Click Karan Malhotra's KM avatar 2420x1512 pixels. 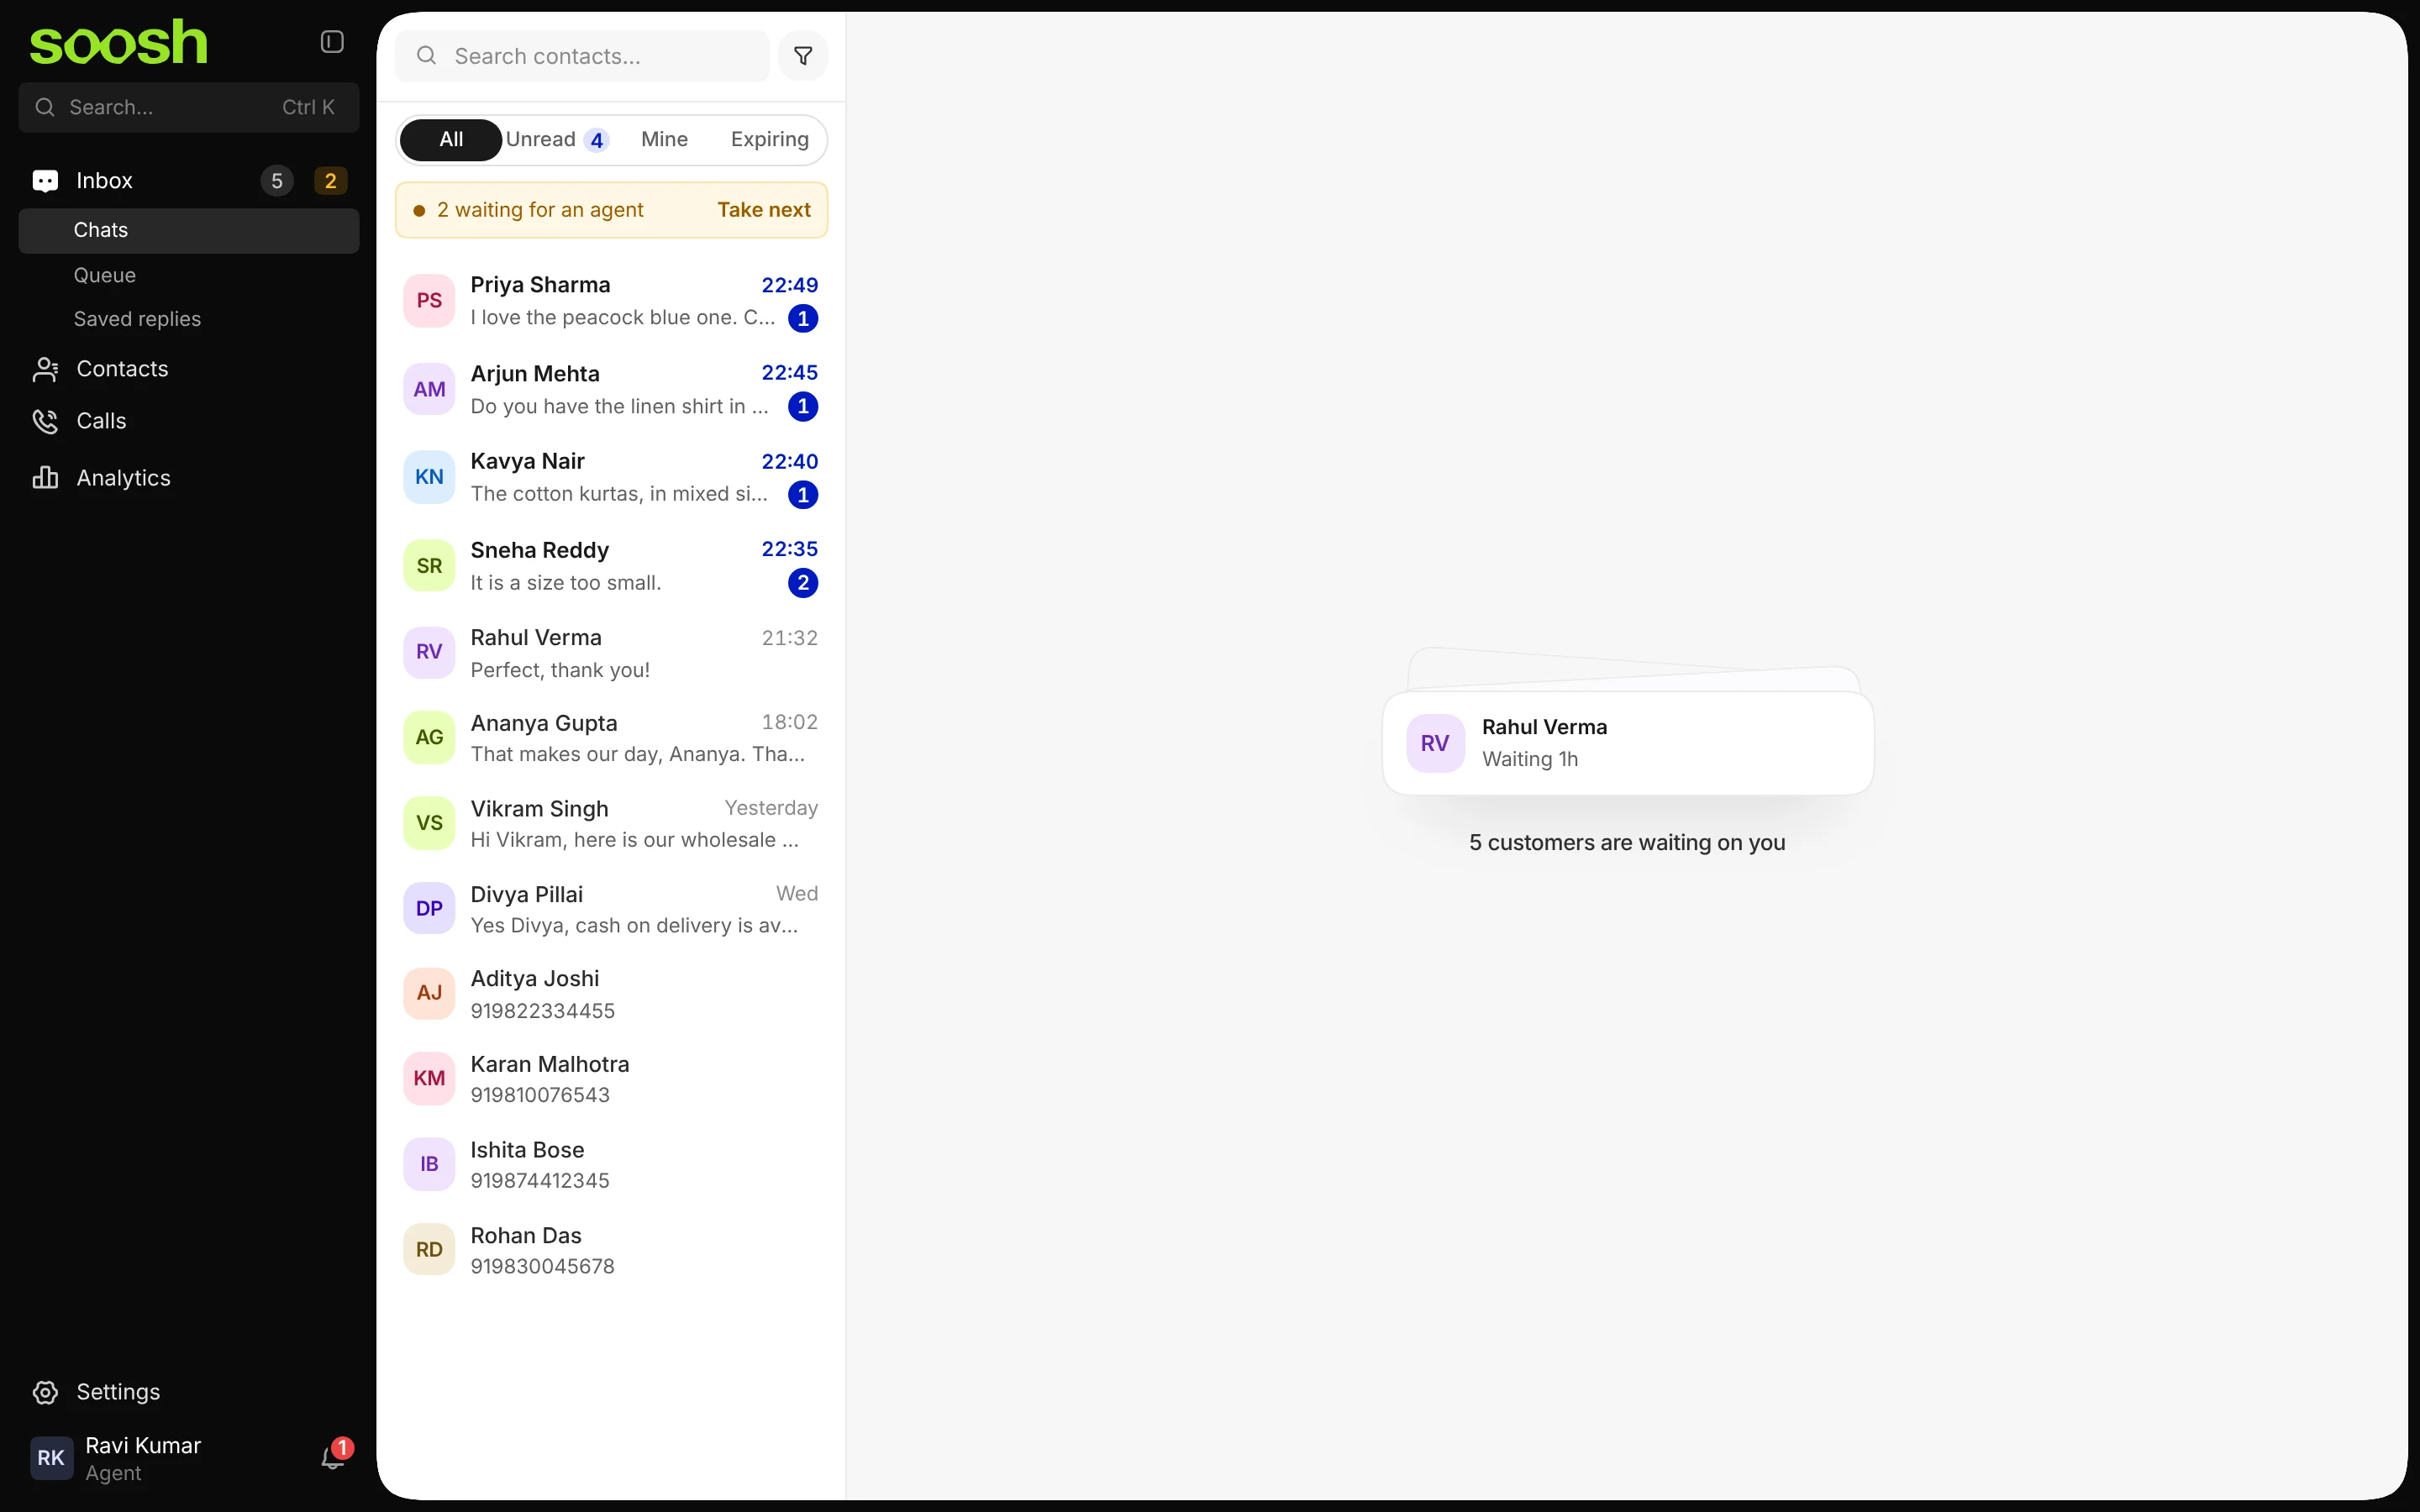pyautogui.click(x=429, y=1079)
